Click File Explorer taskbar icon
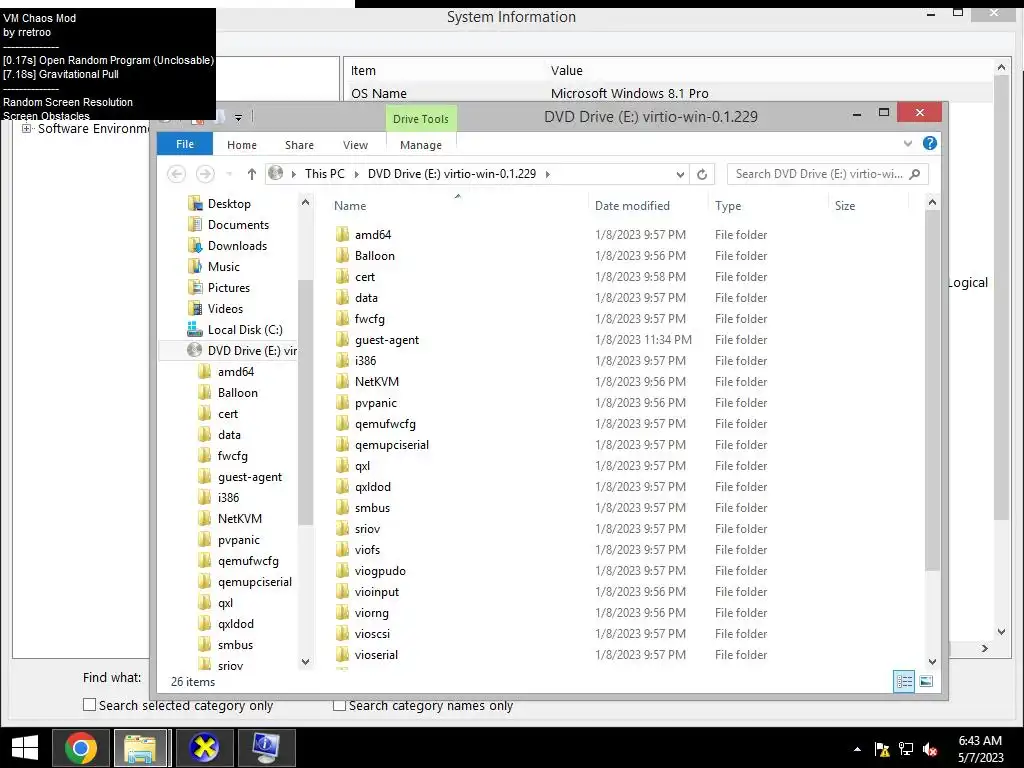Screen dimensions: 1024x768 coord(141,748)
